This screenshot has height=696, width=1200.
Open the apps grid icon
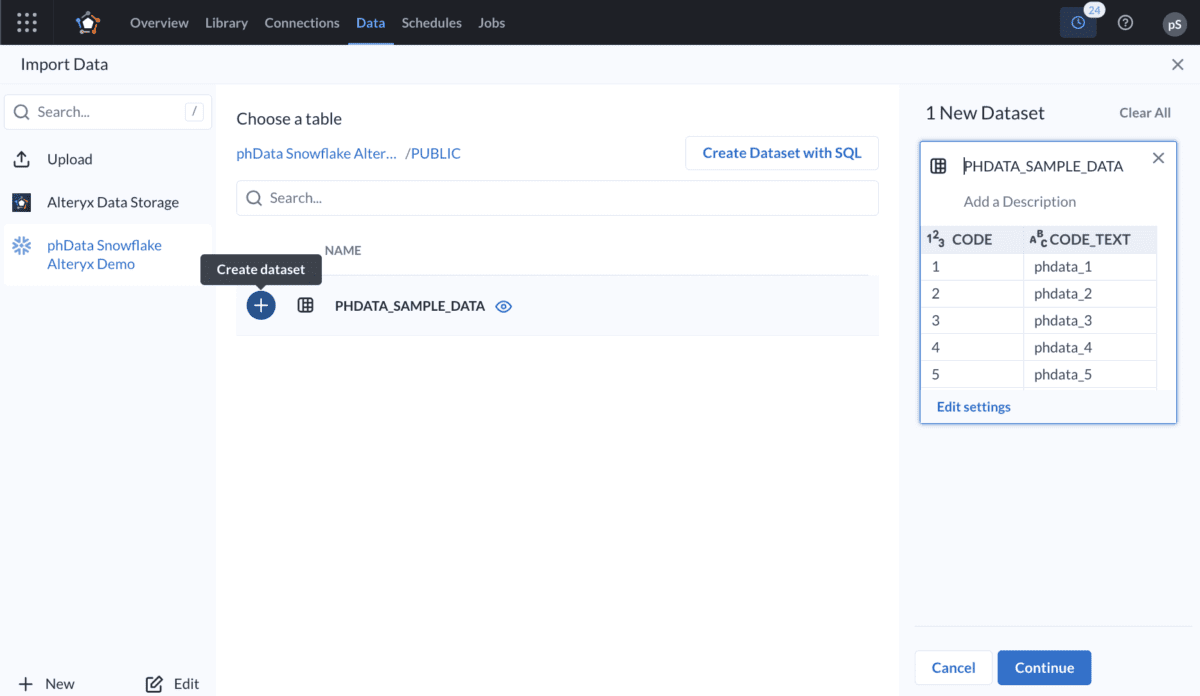tap(26, 22)
